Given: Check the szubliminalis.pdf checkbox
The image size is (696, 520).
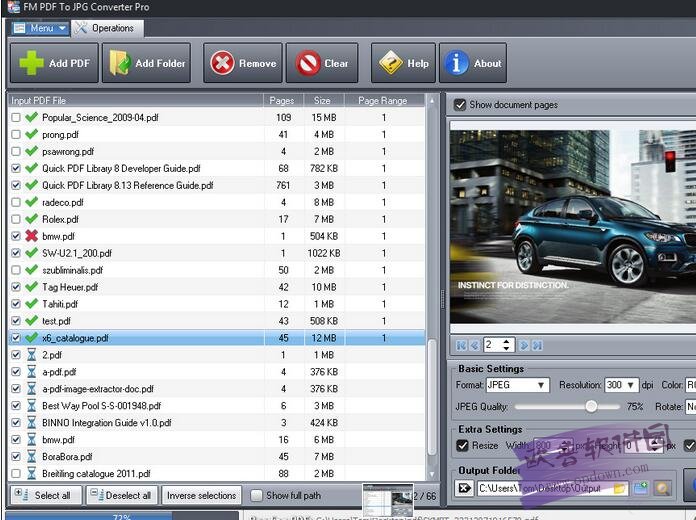Looking at the screenshot, I should [16, 270].
